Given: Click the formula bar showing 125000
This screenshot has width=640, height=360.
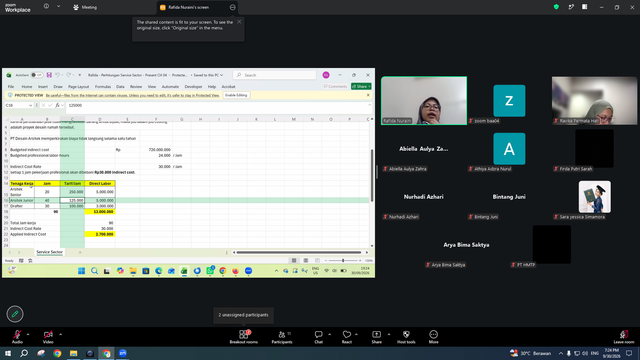Looking at the screenshot, I should tap(218, 105).
